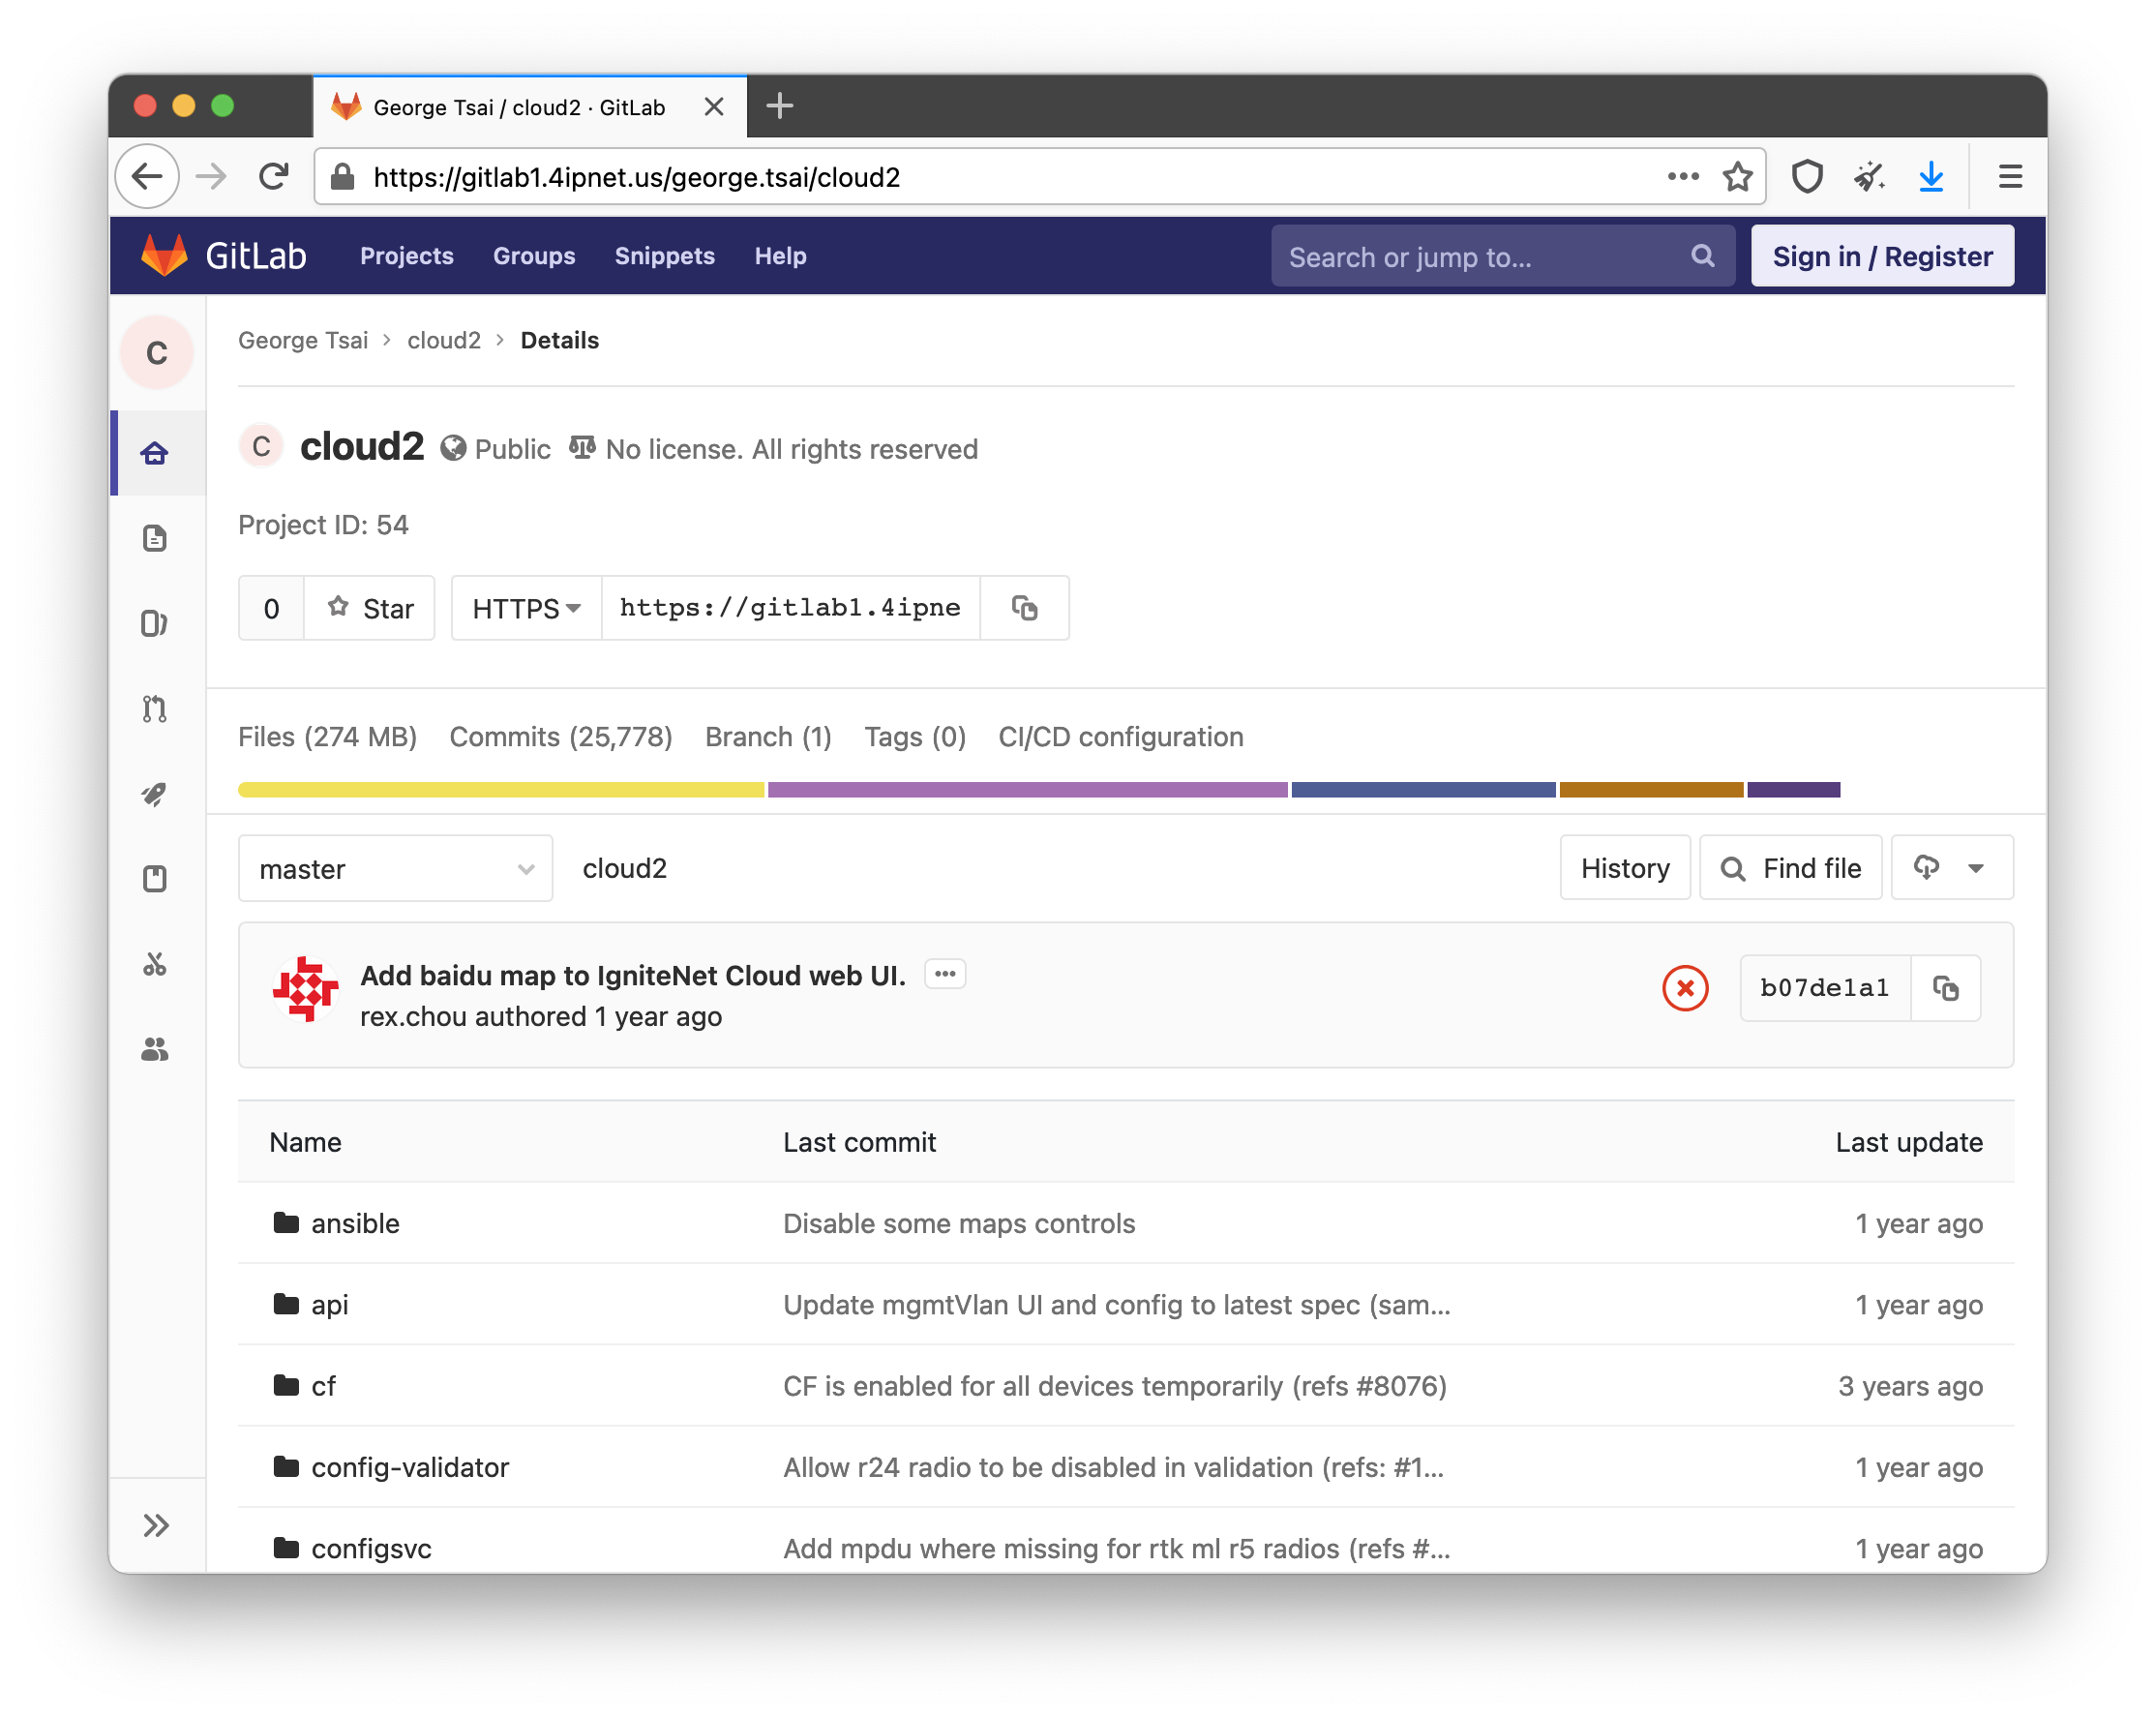Image resolution: width=2156 pixels, height=1717 pixels.
Task: Star the cloud2 project
Action: (371, 608)
